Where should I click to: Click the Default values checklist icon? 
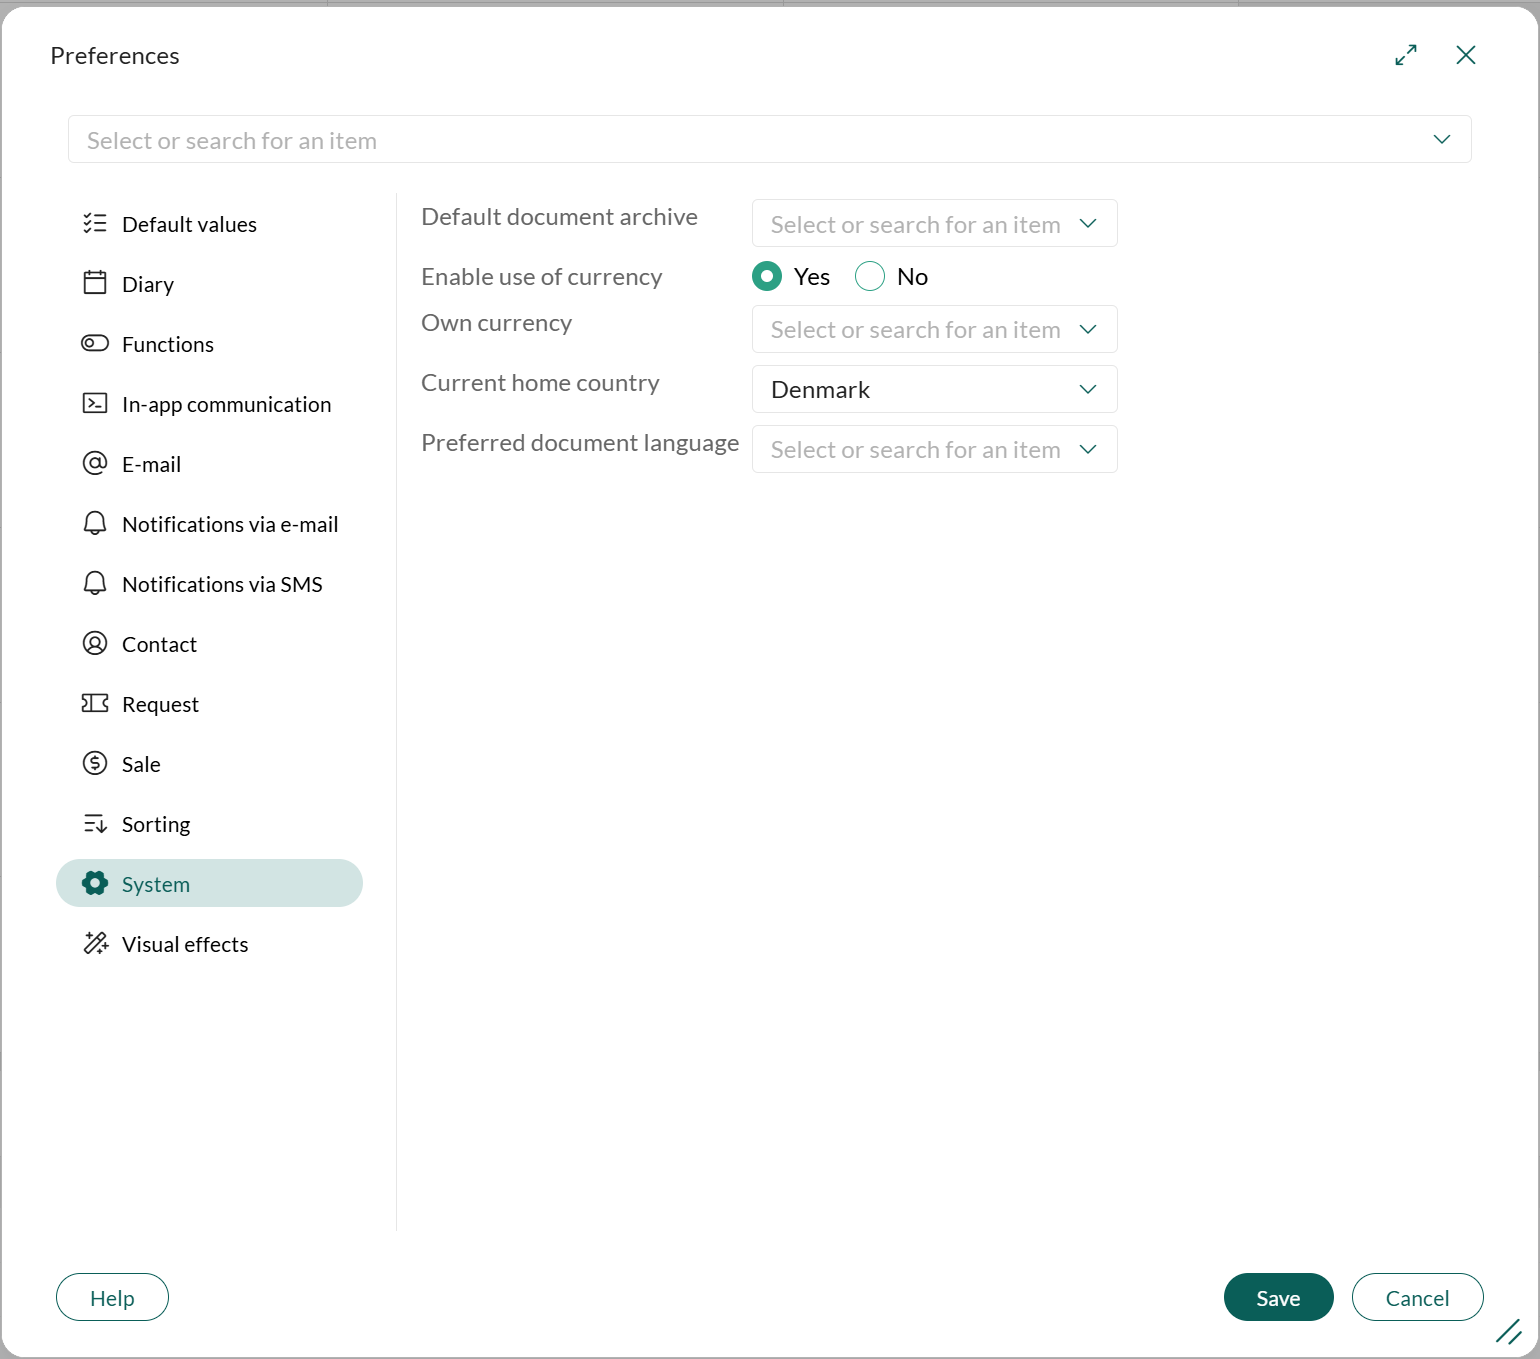click(95, 223)
